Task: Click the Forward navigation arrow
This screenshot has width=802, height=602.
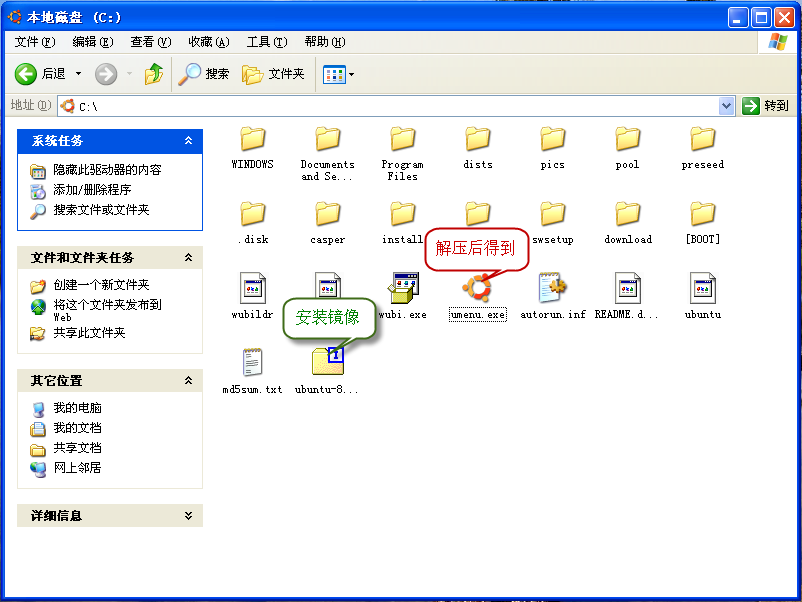Action: [106, 74]
